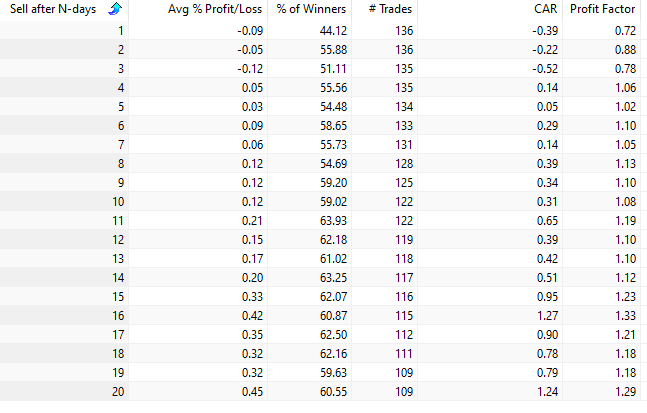Image resolution: width=647 pixels, height=413 pixels.
Task: Sort by the 'Profit Factor' column header
Action: click(603, 10)
